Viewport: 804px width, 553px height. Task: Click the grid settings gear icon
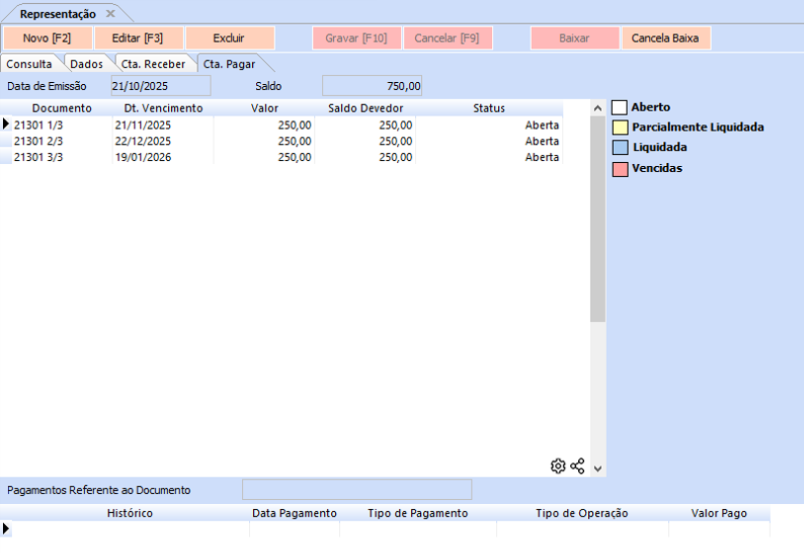tap(558, 466)
